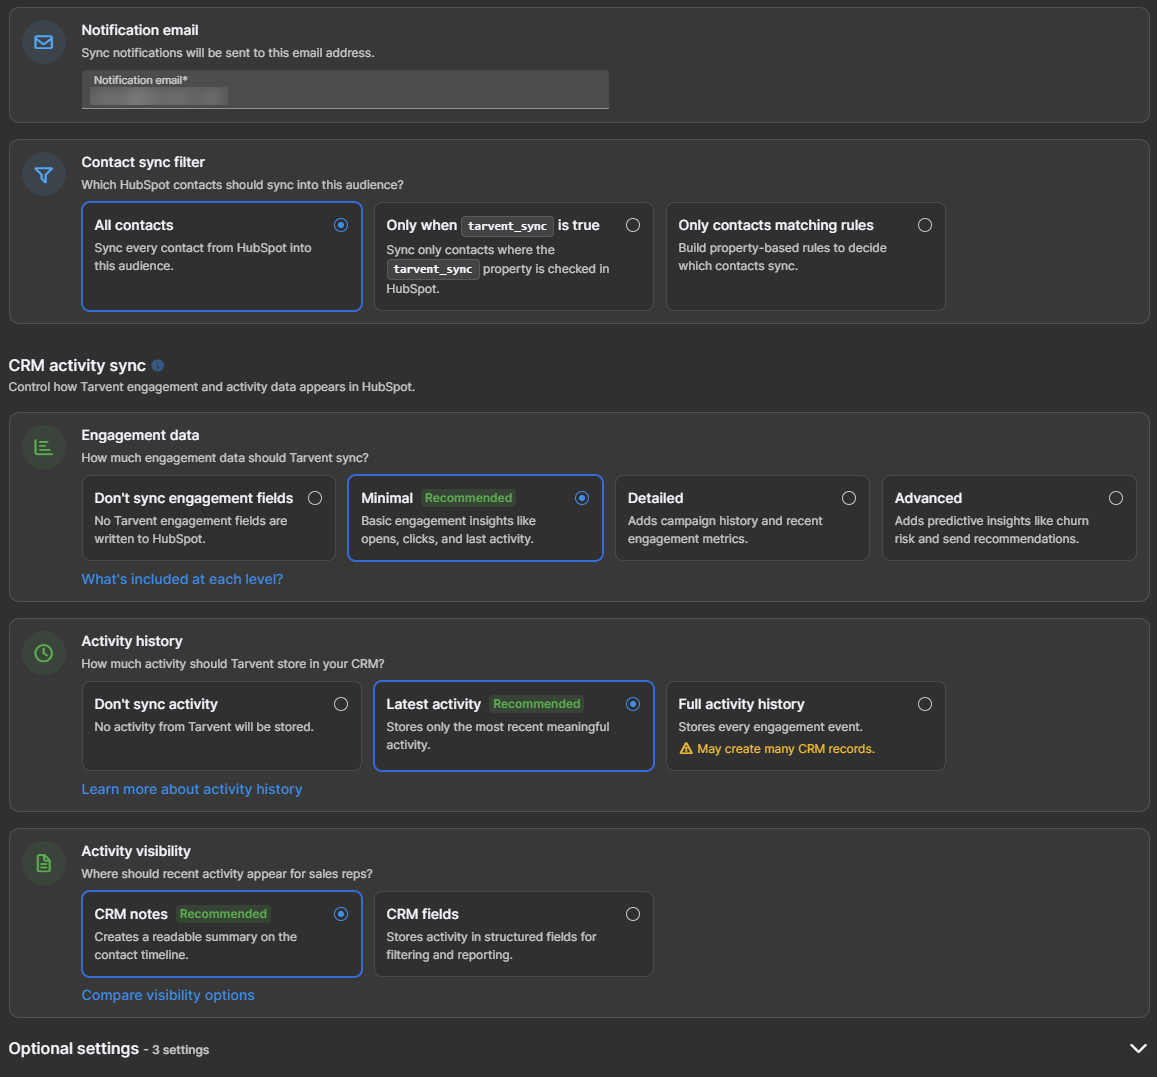The height and width of the screenshot is (1077, 1157).
Task: Click the tarvent_sync code tag in option title
Action: point(507,226)
